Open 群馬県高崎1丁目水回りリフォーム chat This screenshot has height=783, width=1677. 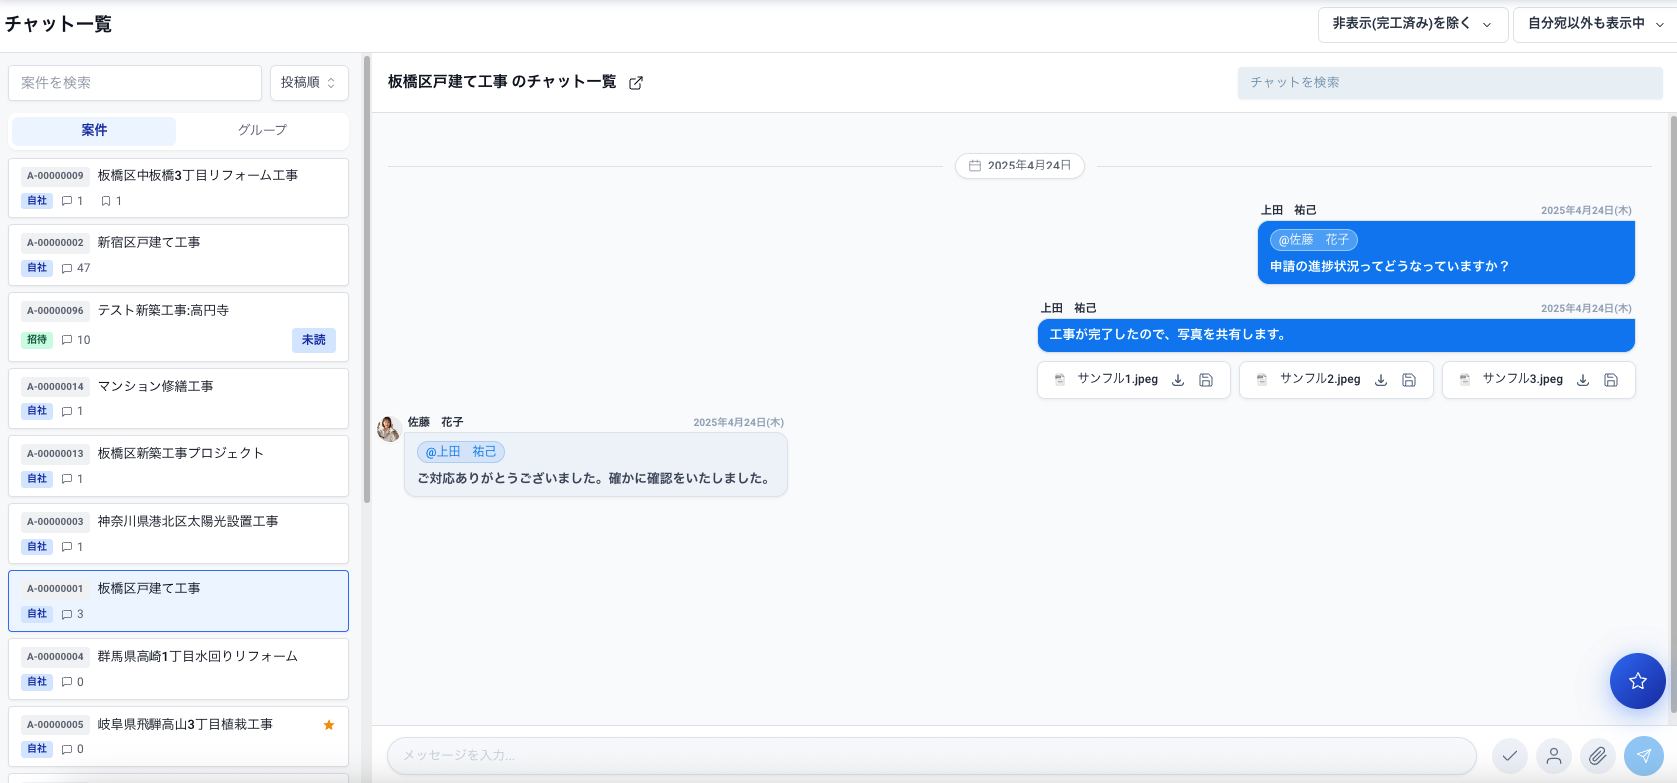pyautogui.click(x=178, y=669)
